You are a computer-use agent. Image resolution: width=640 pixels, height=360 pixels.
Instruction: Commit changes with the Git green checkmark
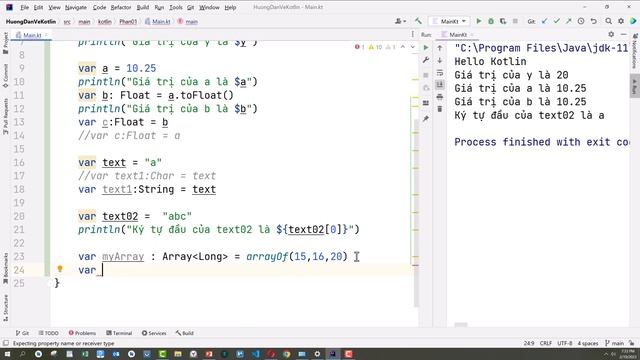[x=556, y=21]
